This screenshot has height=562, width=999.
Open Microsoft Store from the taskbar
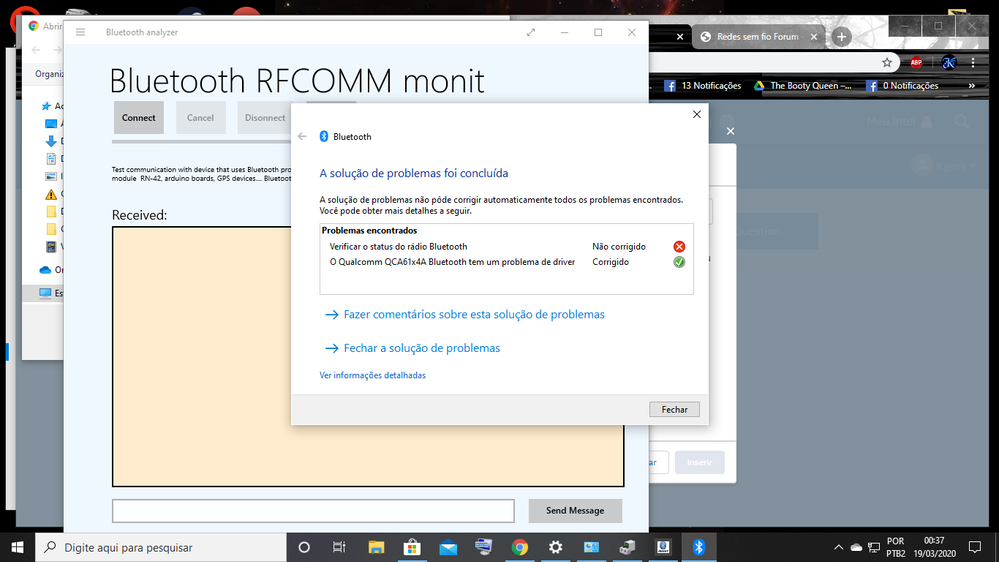click(x=412, y=547)
